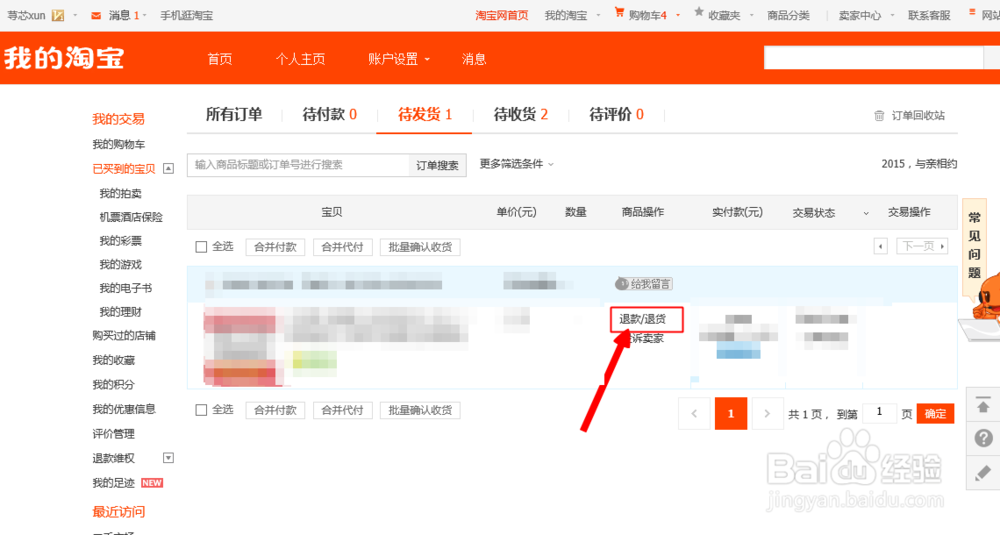Click the 退款/退货 link
The width and height of the screenshot is (1000, 535).
tap(643, 319)
